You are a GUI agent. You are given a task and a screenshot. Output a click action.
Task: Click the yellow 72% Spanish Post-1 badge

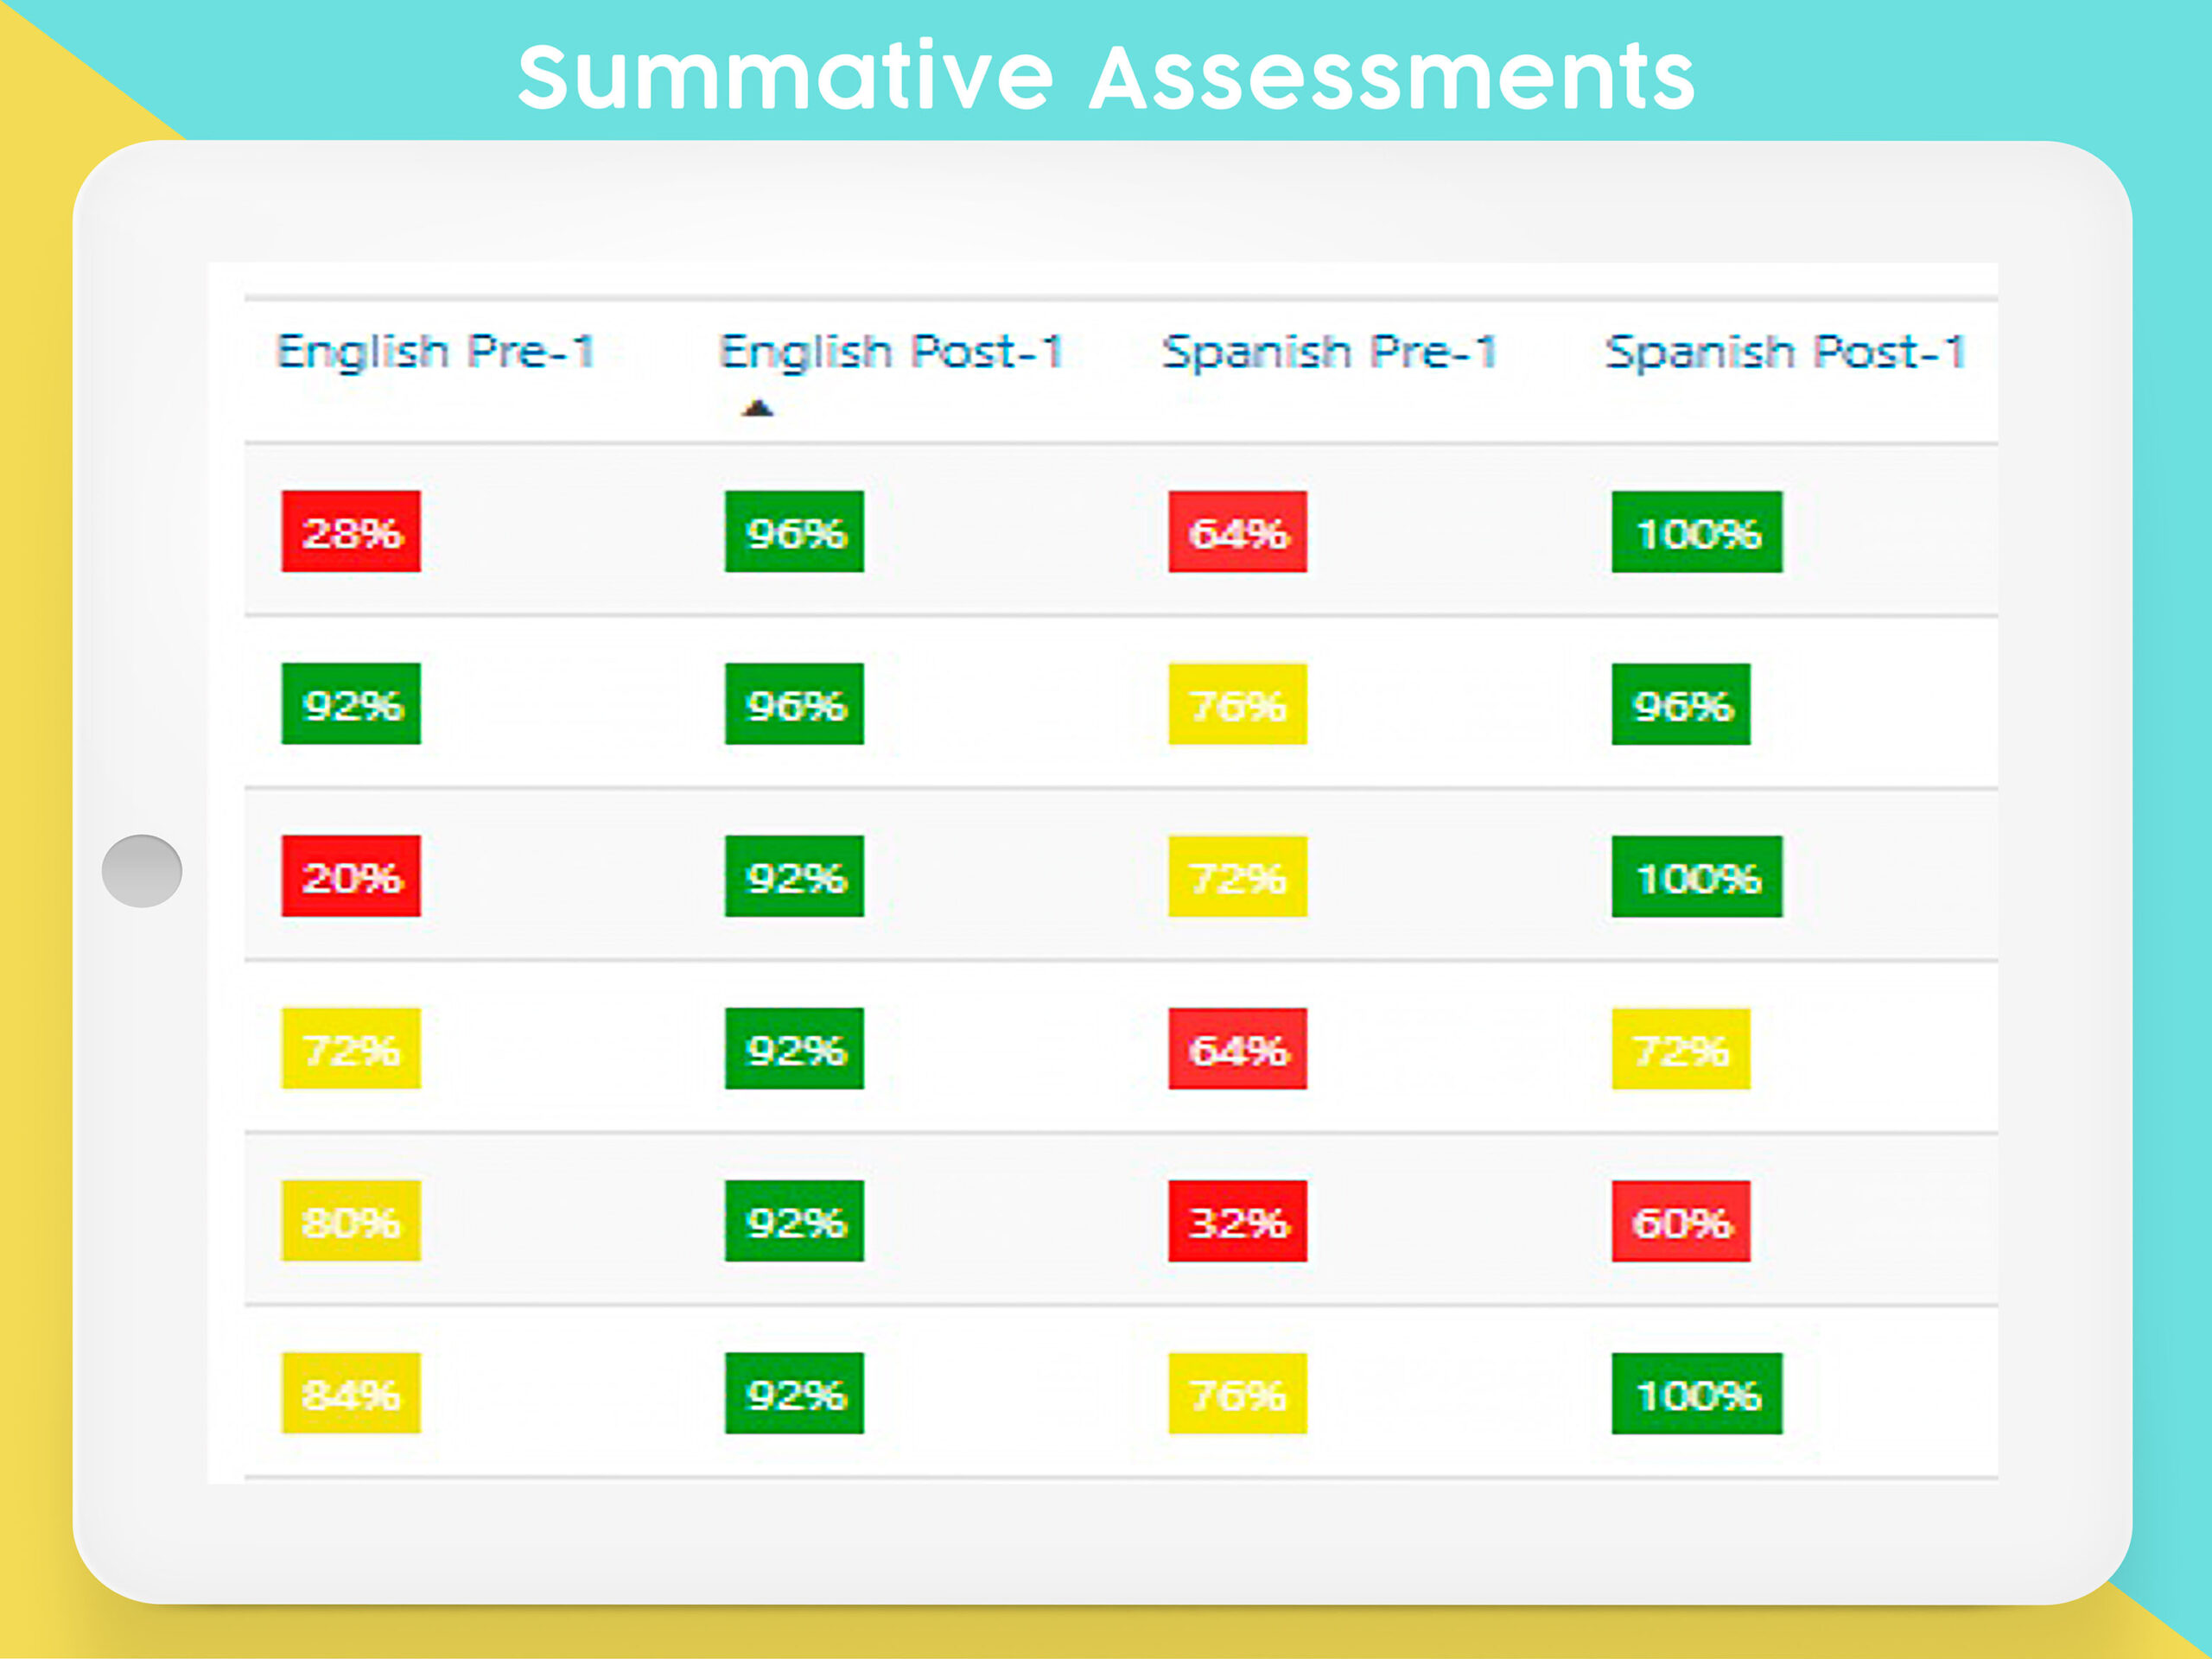(1680, 1049)
